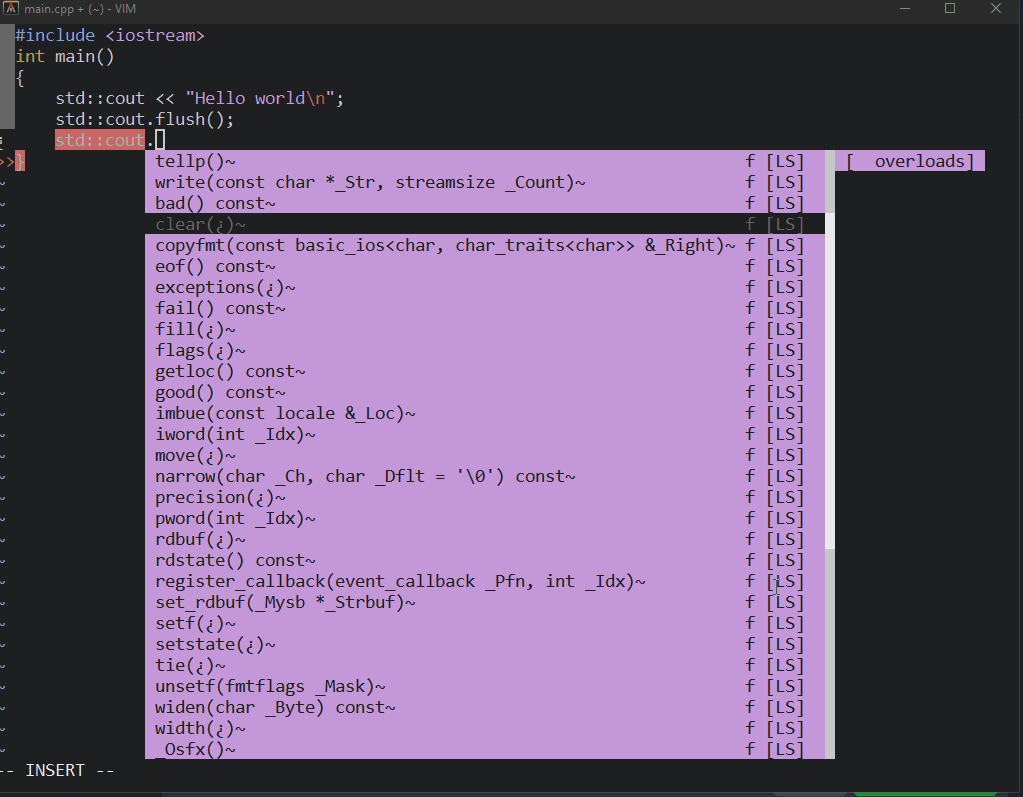1023x797 pixels.
Task: Place cursor on std::cout.flush(); line
Action: (144, 119)
